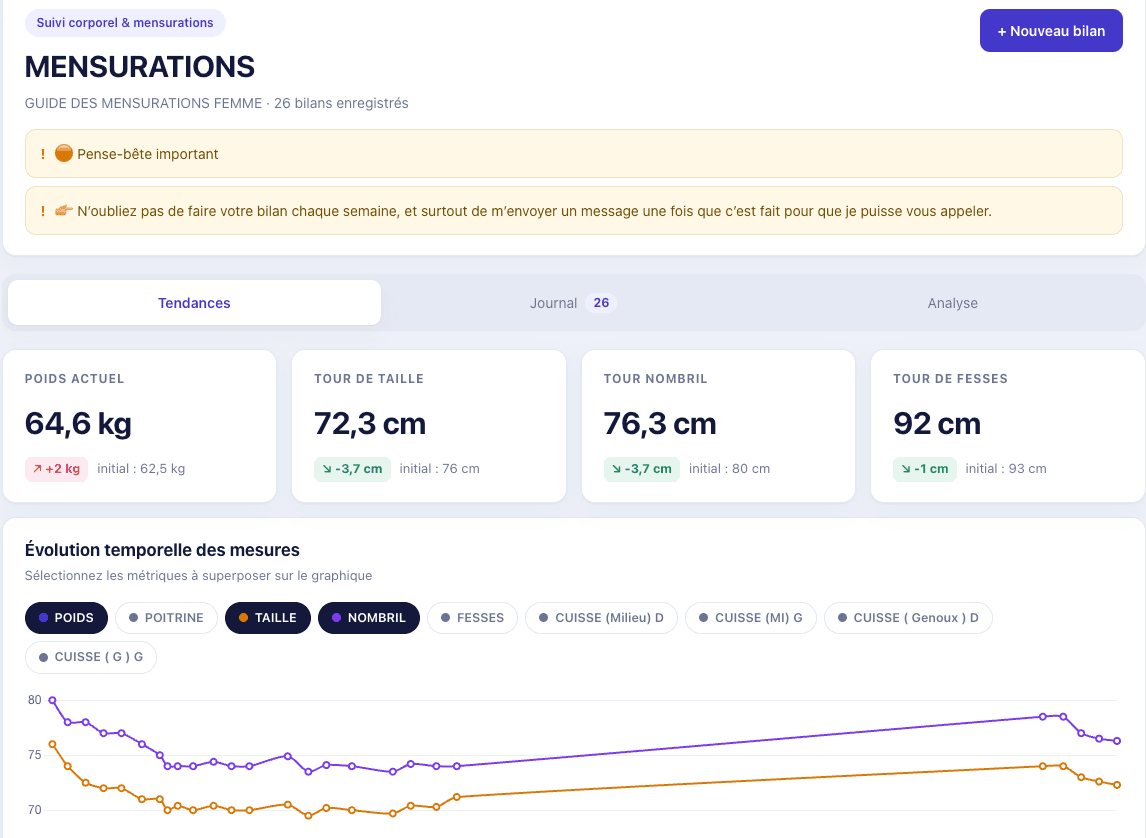Open the Journal tab
This screenshot has width=1146, height=838.
(x=573, y=302)
